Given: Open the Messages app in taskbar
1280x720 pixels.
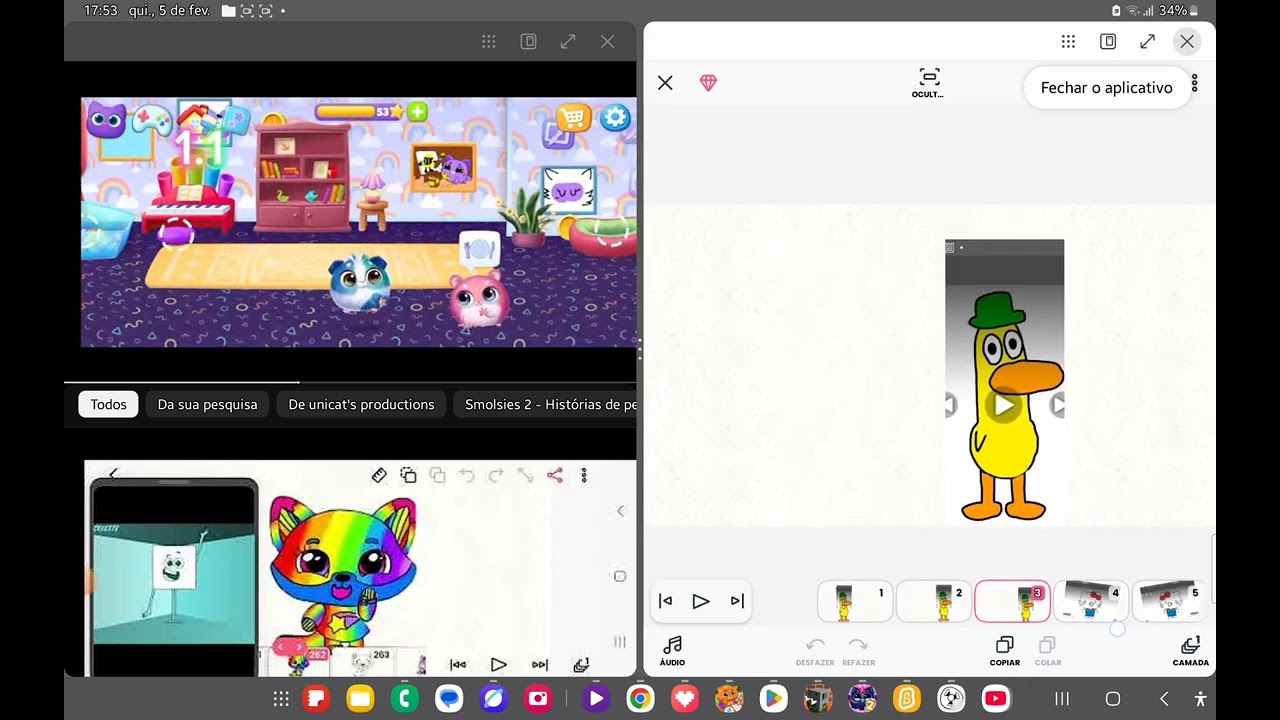Looking at the screenshot, I should [450, 699].
